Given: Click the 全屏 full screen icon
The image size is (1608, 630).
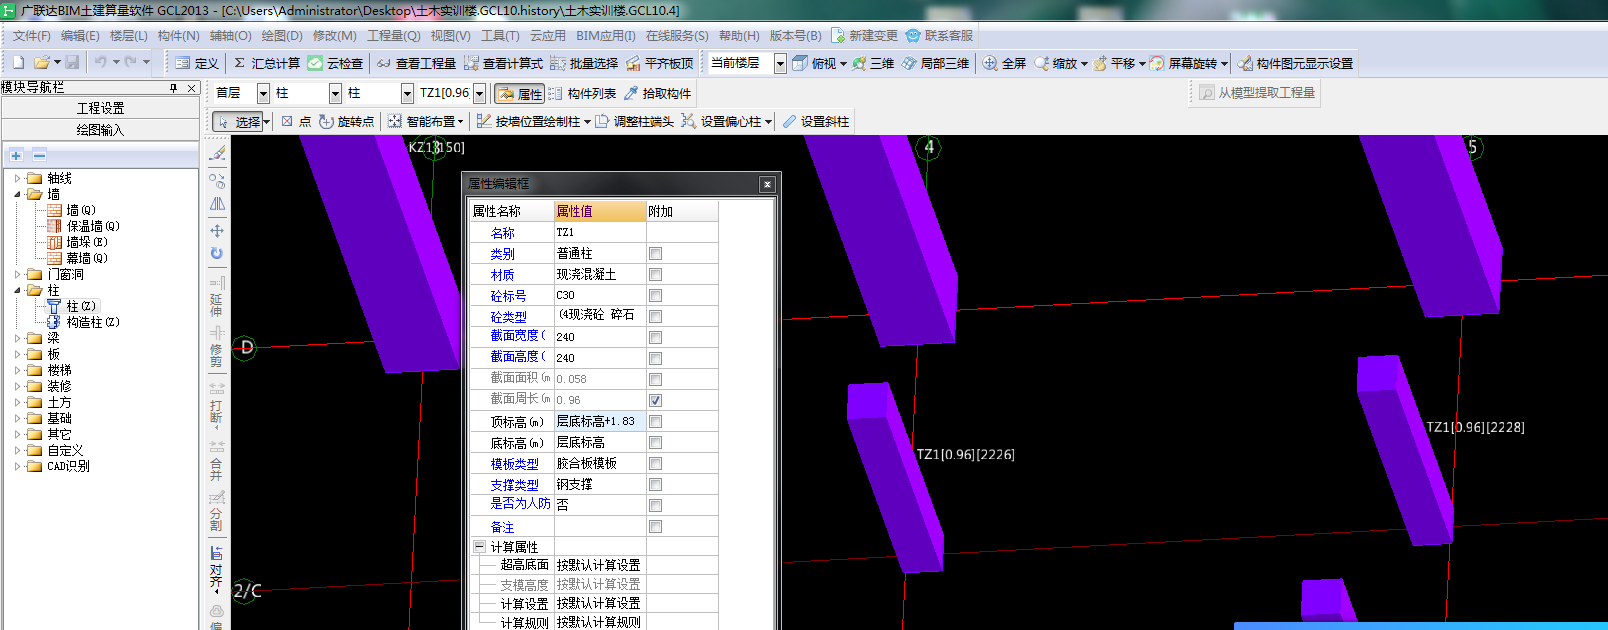Looking at the screenshot, I should (x=990, y=63).
